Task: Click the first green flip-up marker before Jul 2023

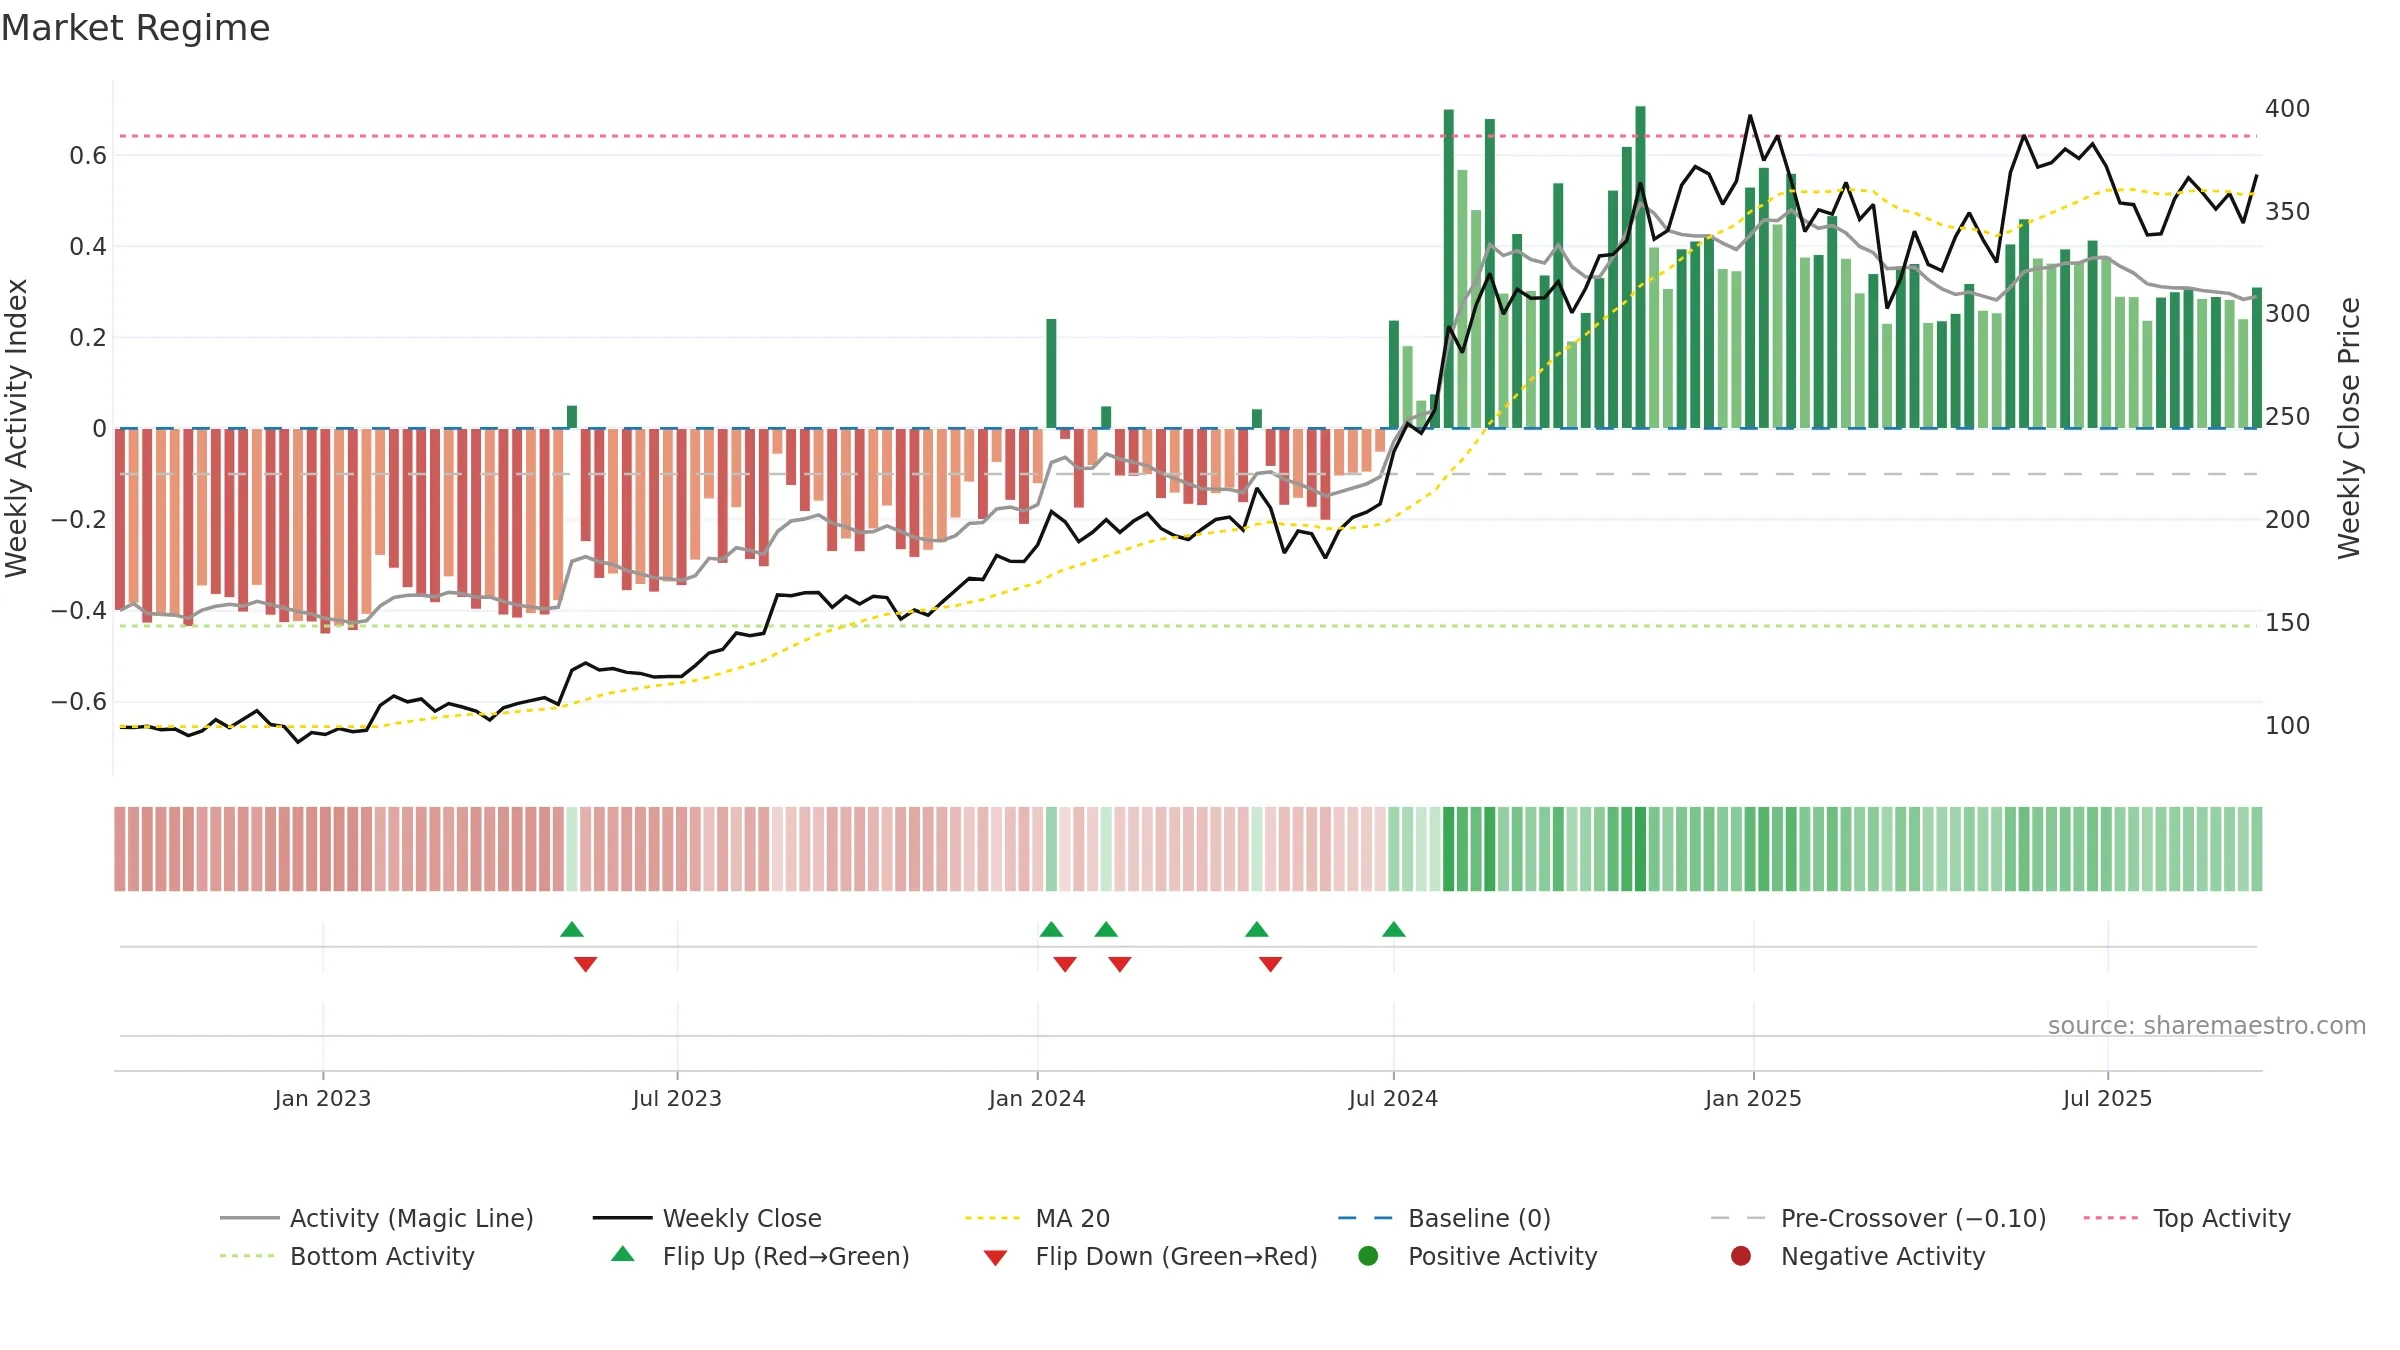Action: (572, 930)
